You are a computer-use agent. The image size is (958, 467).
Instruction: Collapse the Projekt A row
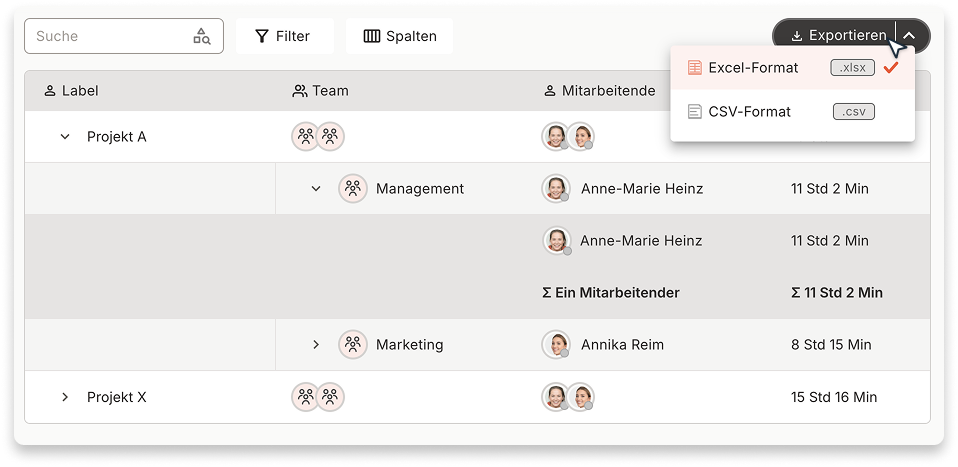coord(65,136)
